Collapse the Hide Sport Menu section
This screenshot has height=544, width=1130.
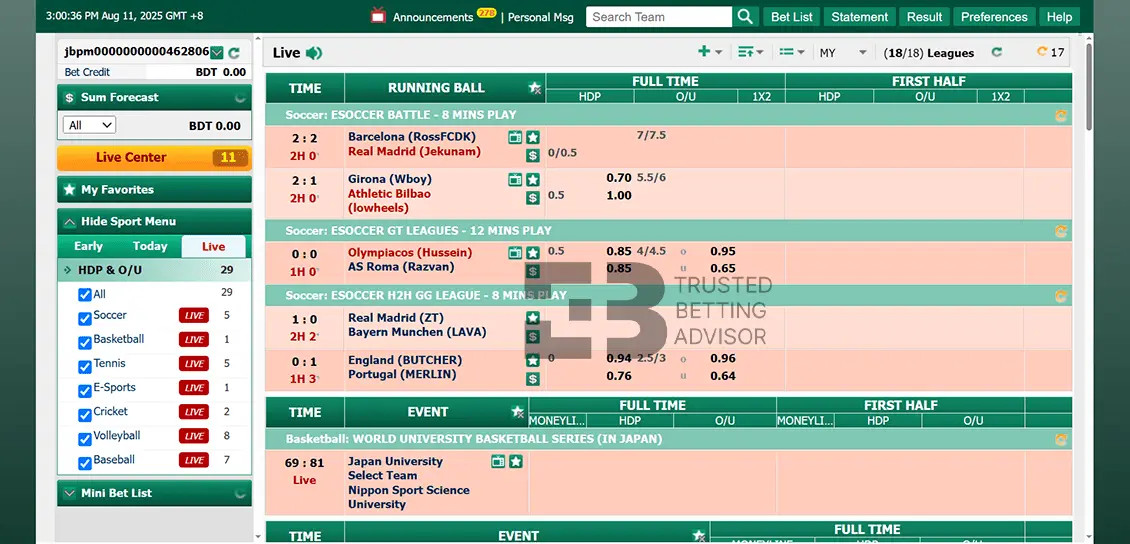[154, 221]
